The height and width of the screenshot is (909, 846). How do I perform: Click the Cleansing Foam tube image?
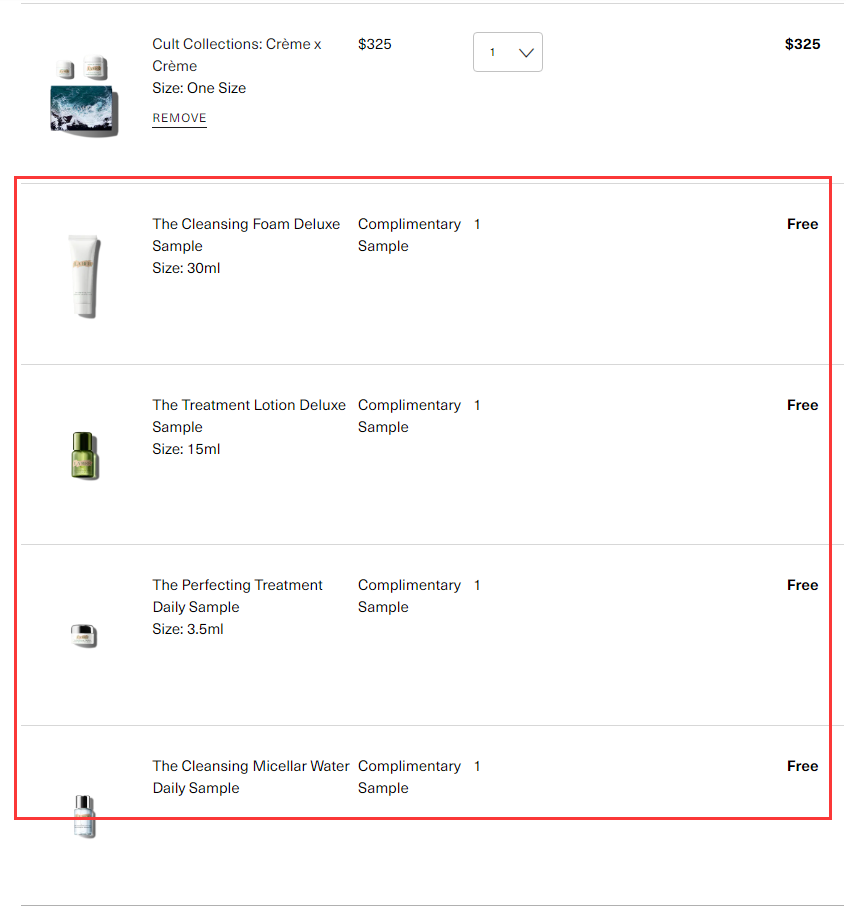84,275
